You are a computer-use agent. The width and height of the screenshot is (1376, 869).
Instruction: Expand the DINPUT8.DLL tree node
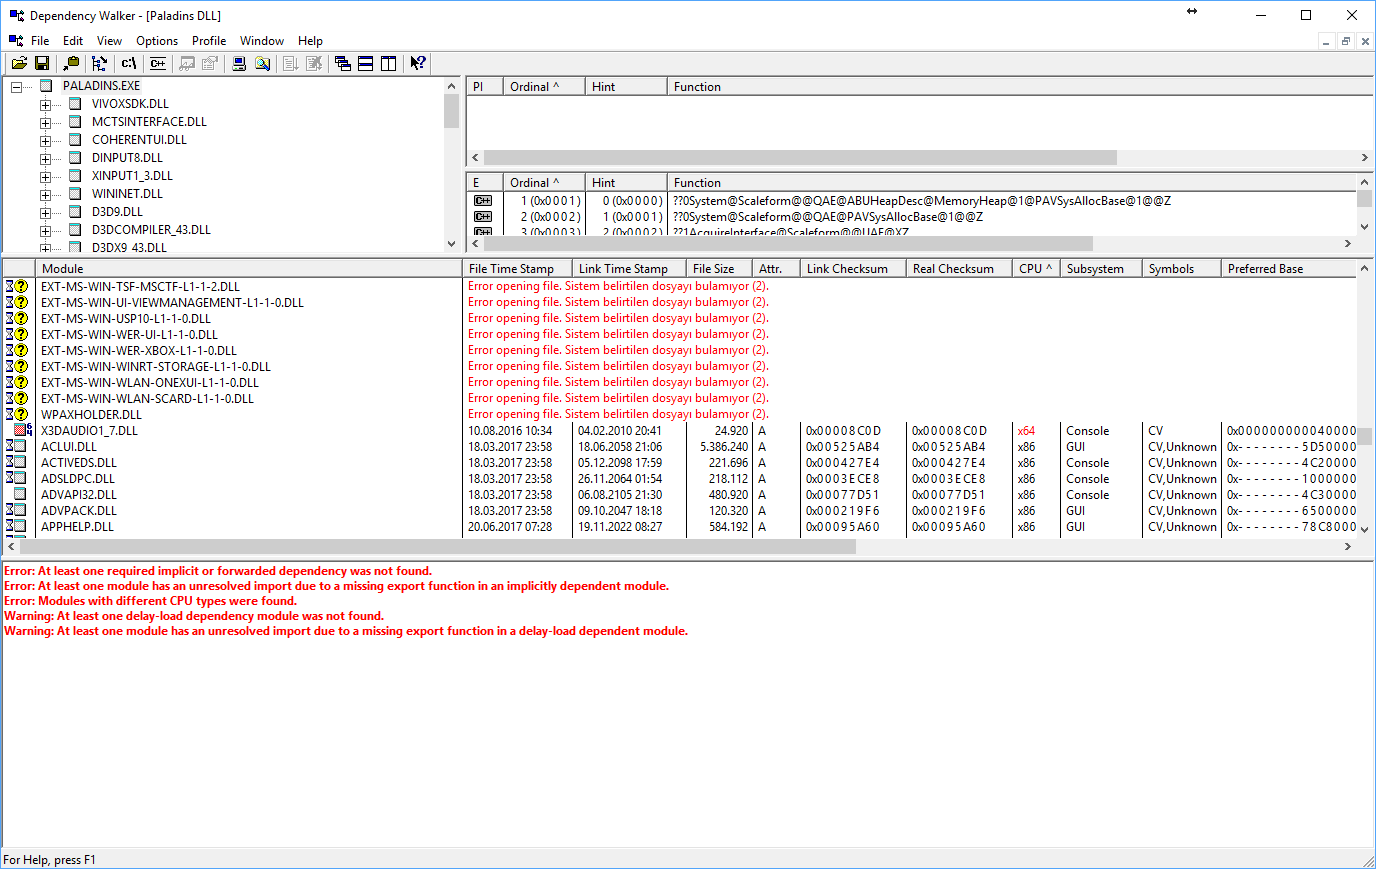point(45,159)
